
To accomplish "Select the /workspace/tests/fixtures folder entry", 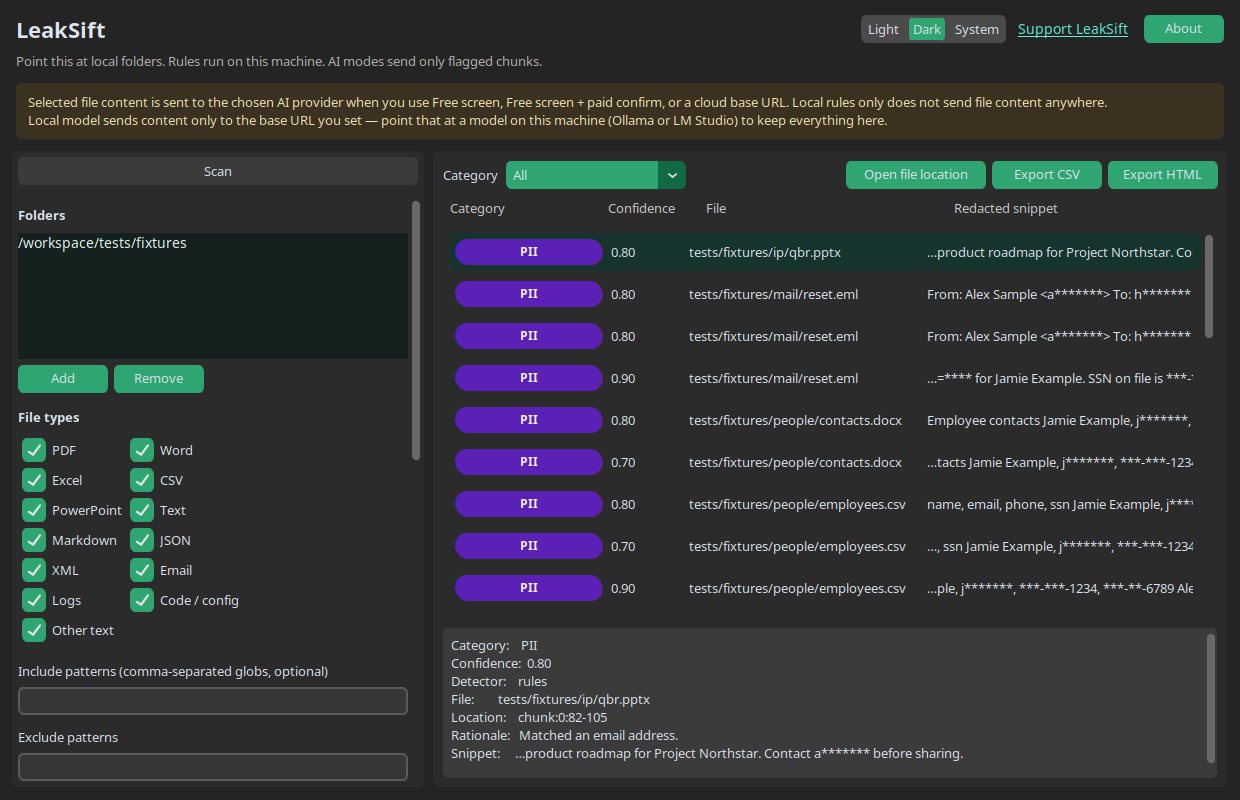I will point(102,243).
